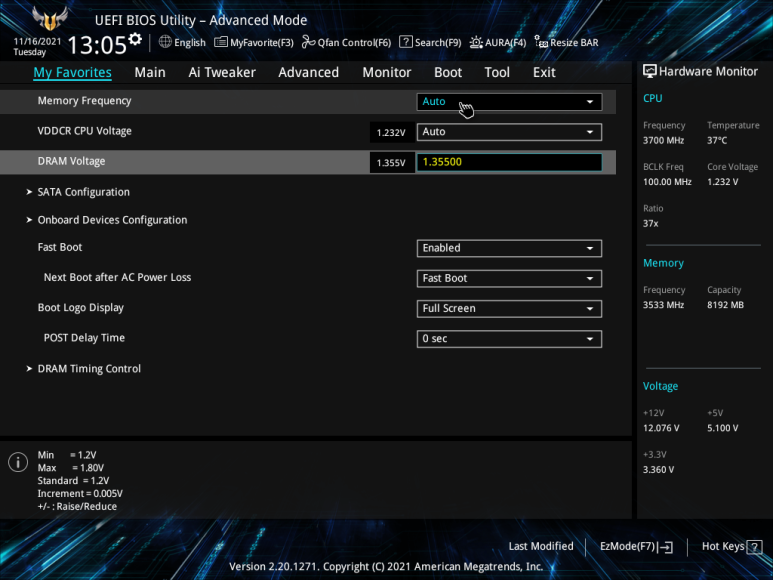Click the Resize BAR icon
The height and width of the screenshot is (580, 773).
(x=541, y=42)
